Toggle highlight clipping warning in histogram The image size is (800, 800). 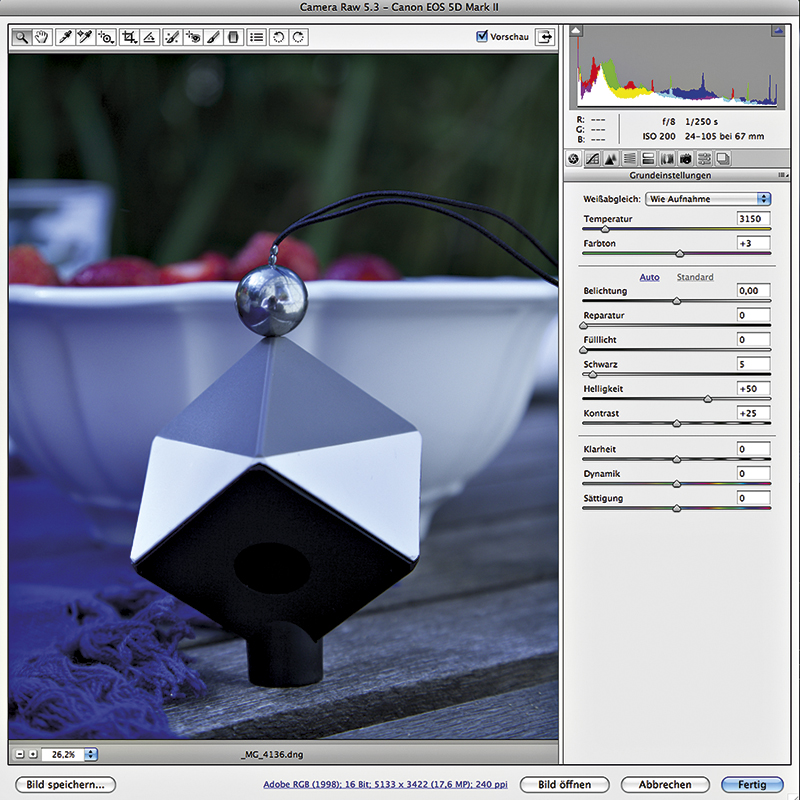coord(777,33)
